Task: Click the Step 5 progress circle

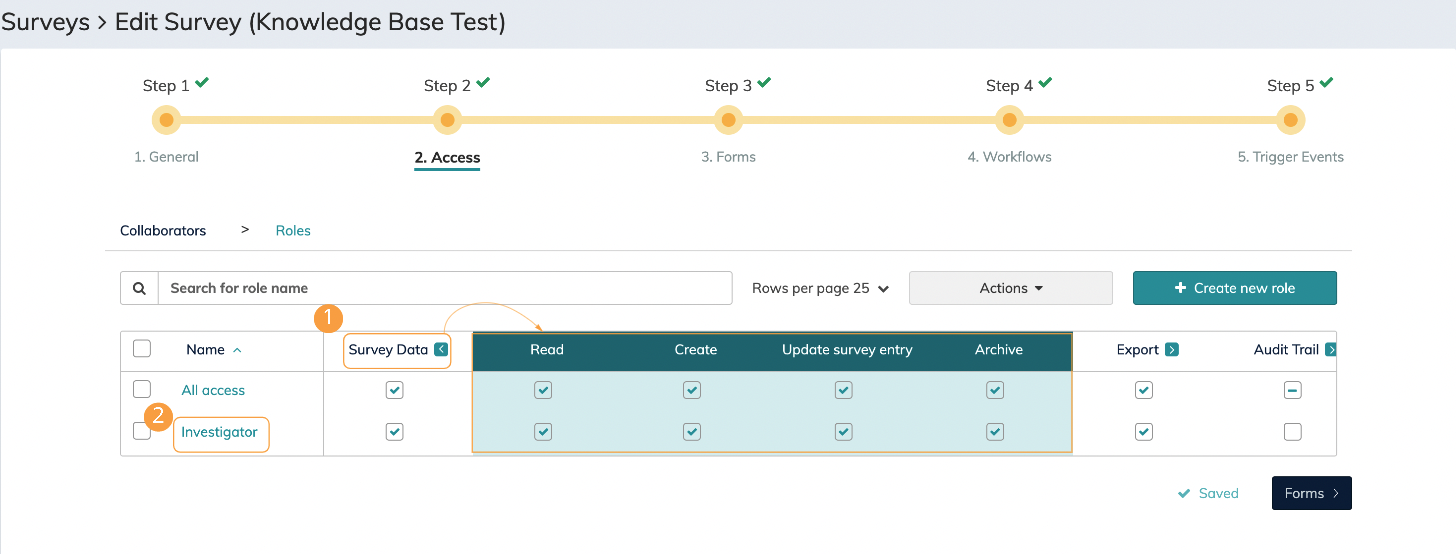Action: 1290,121
